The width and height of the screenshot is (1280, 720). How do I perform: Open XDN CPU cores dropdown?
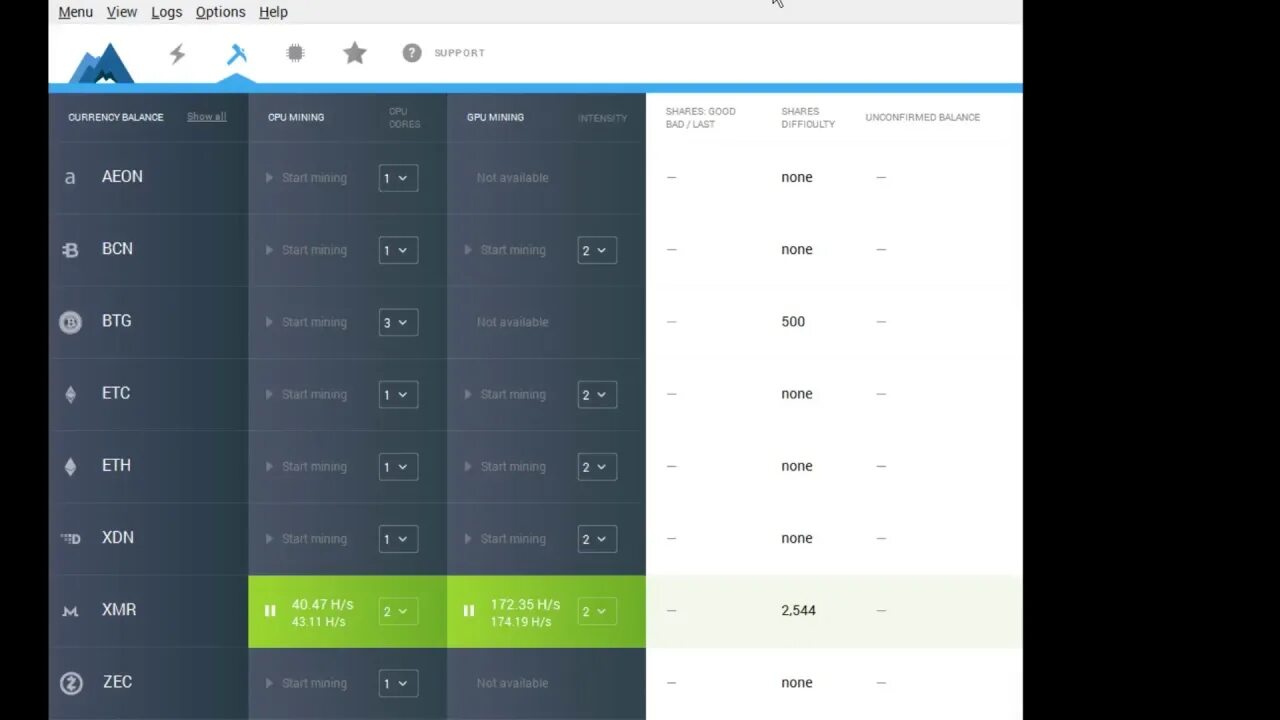398,538
